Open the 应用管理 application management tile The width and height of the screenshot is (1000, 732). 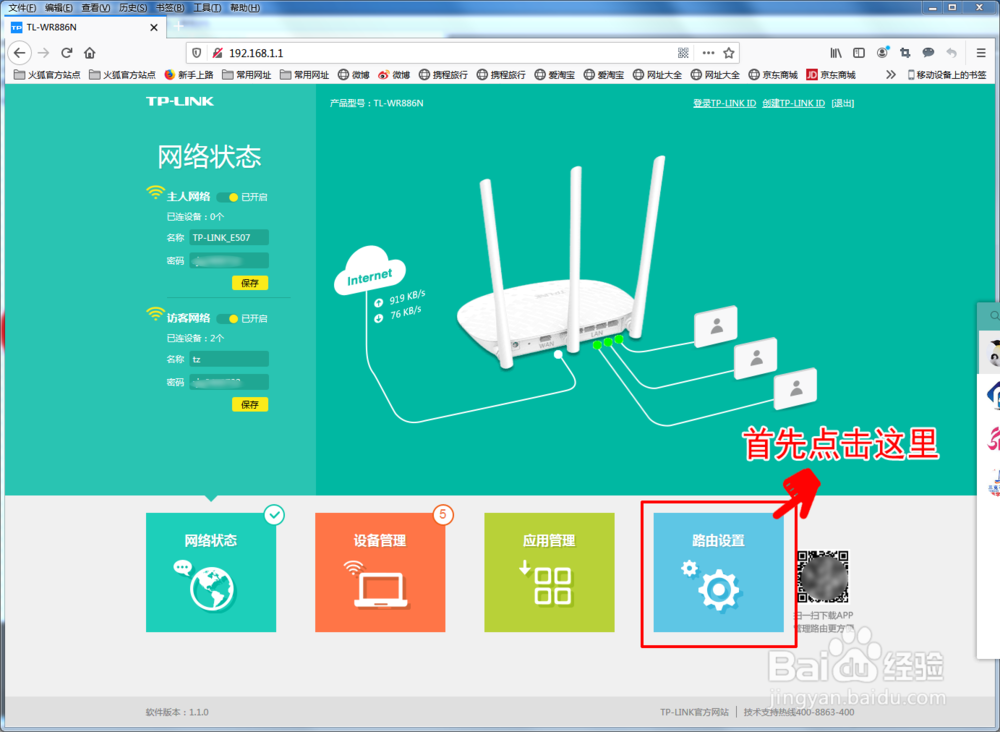click(549, 573)
